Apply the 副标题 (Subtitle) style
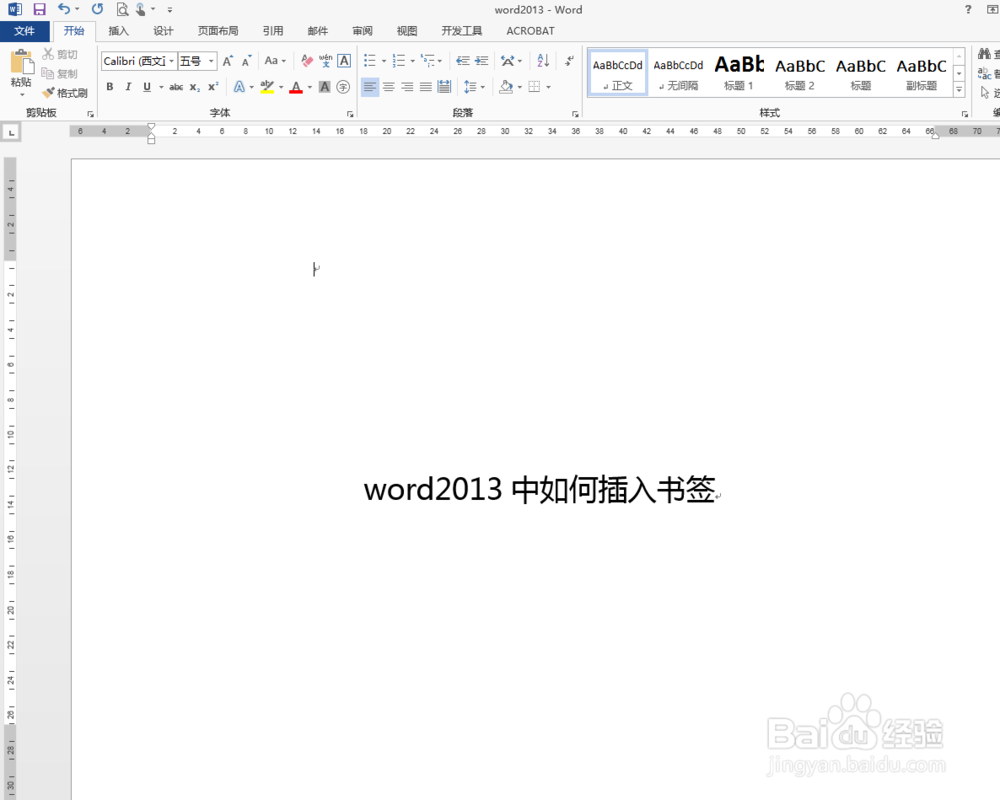This screenshot has width=1000, height=800. coord(922,73)
